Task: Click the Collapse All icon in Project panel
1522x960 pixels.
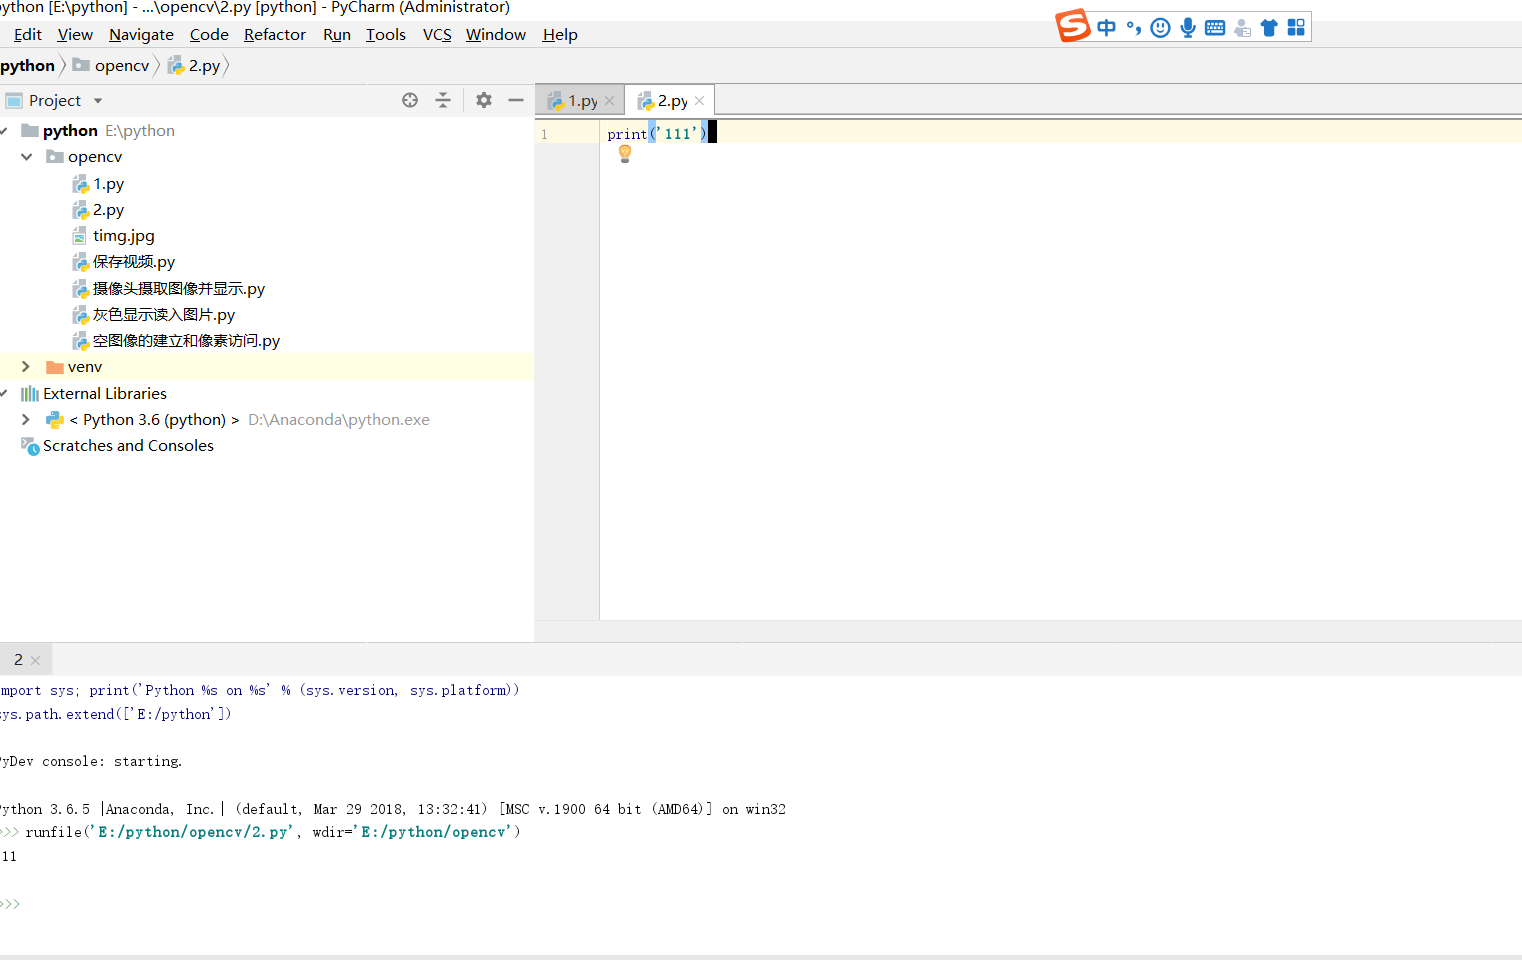Action: coord(443,100)
